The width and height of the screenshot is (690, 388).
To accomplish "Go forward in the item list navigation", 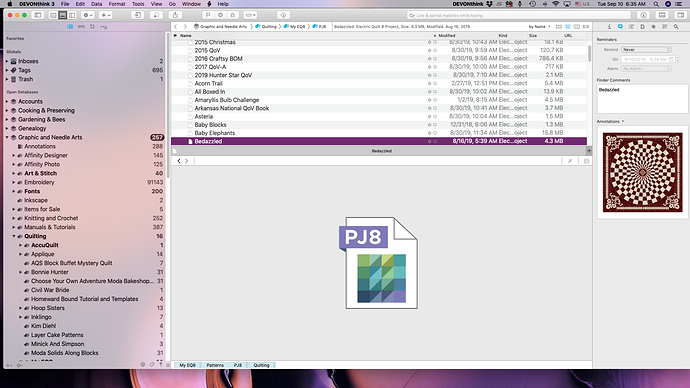I will click(x=185, y=26).
